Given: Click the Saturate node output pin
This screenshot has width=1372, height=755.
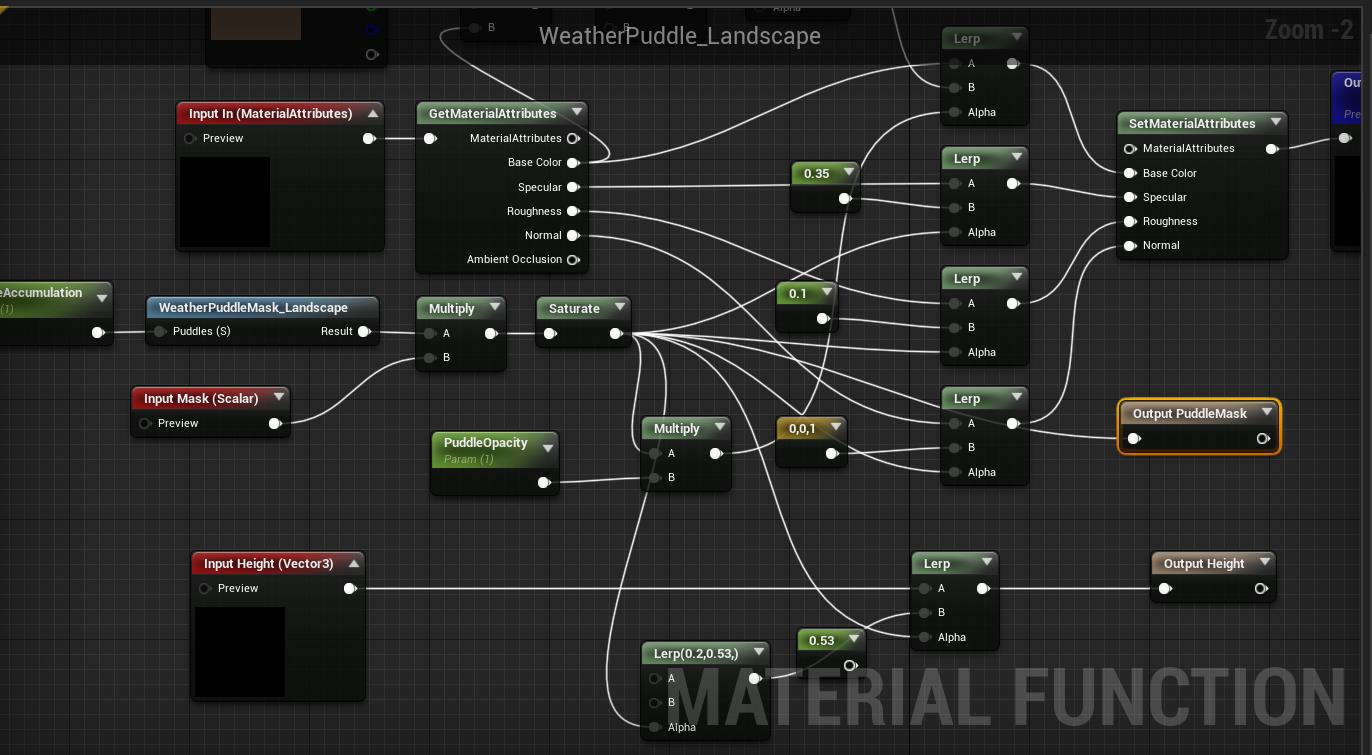Looking at the screenshot, I should coord(615,333).
